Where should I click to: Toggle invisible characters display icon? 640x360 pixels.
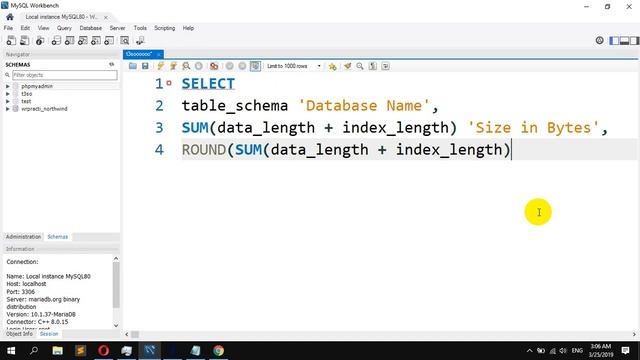pos(373,66)
